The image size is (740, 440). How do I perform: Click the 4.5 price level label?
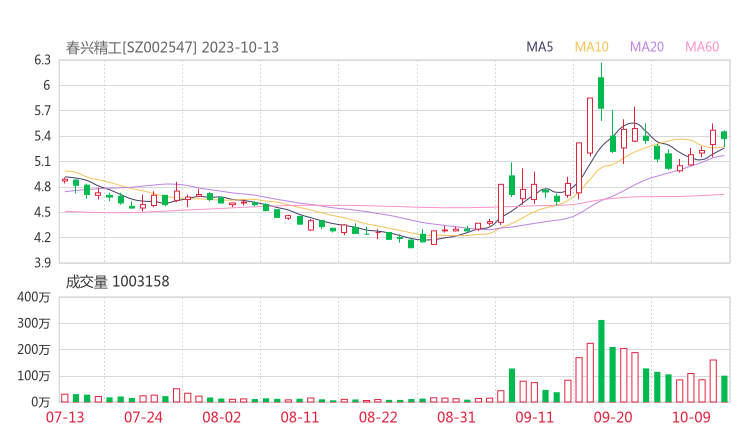(x=42, y=212)
